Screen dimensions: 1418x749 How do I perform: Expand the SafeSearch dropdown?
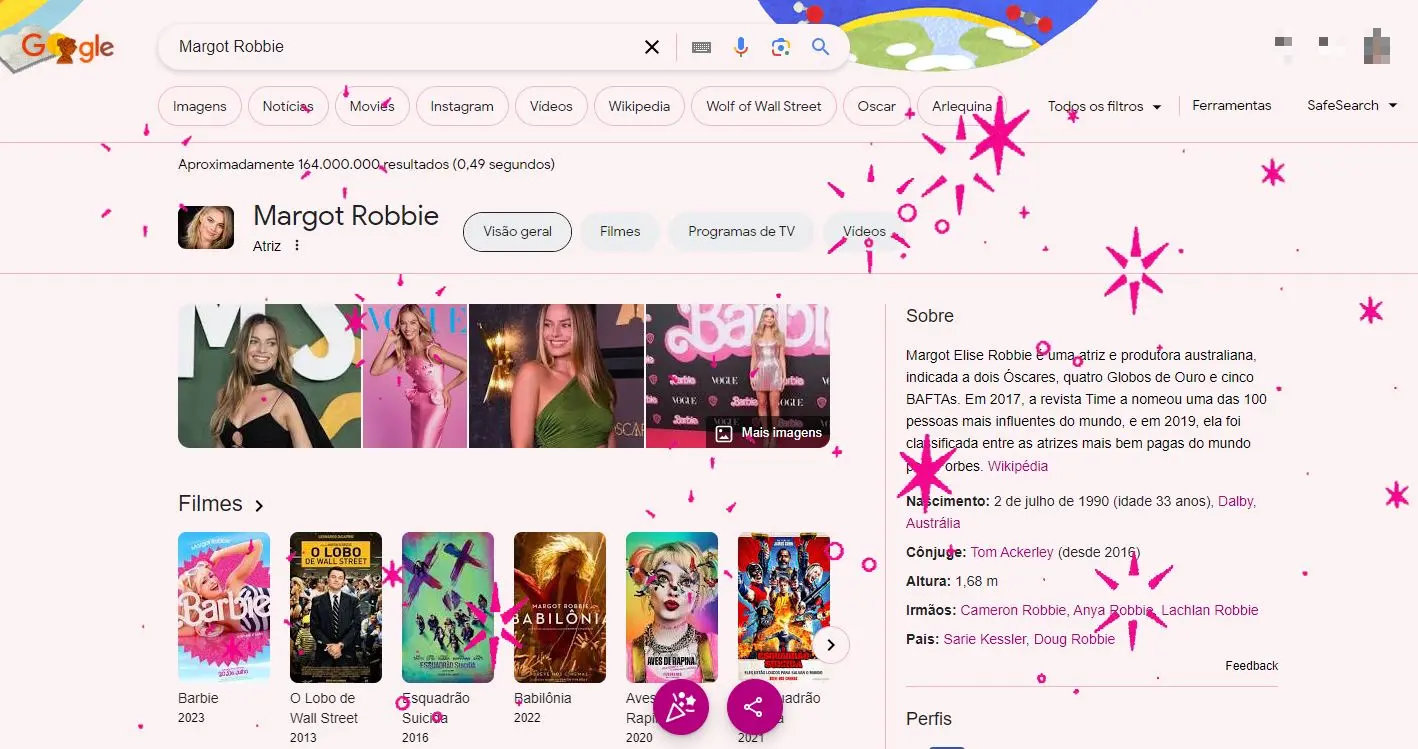click(1351, 105)
